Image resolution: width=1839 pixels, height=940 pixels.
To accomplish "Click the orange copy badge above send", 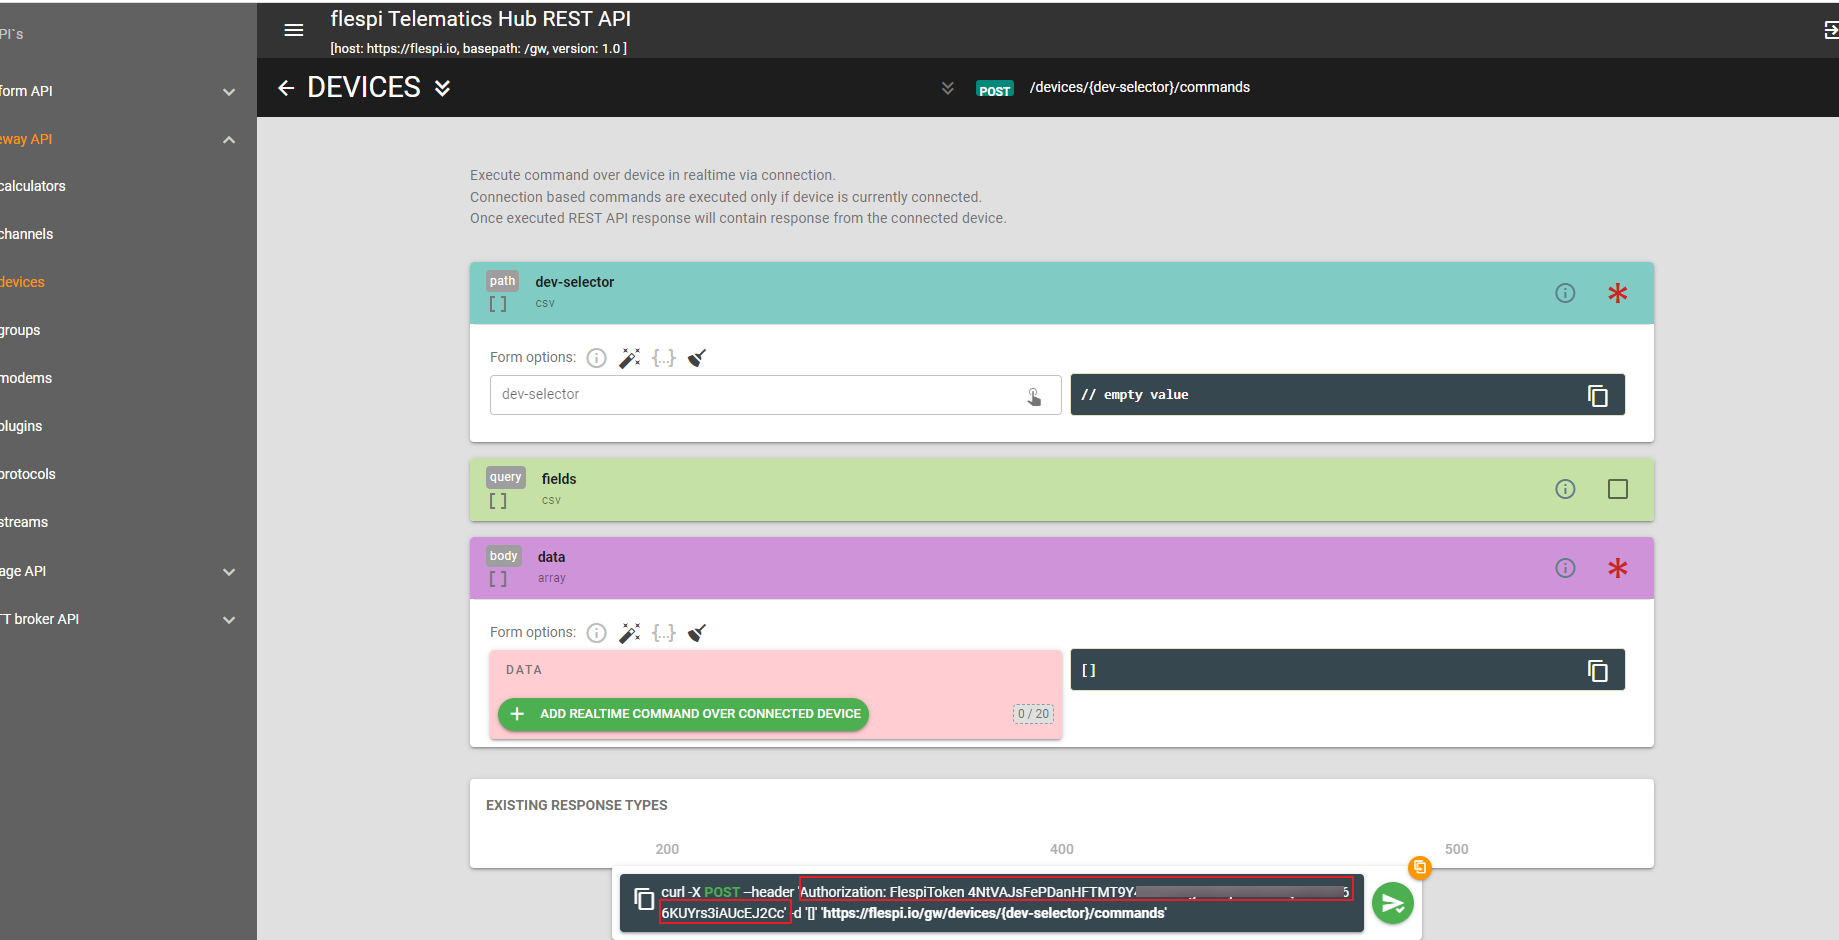I will click(1419, 867).
